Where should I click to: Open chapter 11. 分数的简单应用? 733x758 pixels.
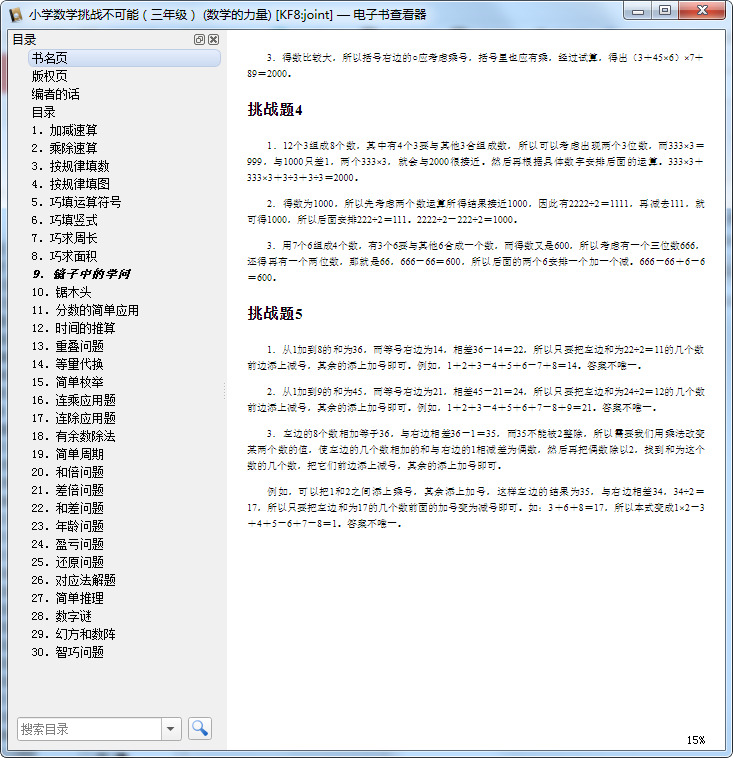point(85,310)
